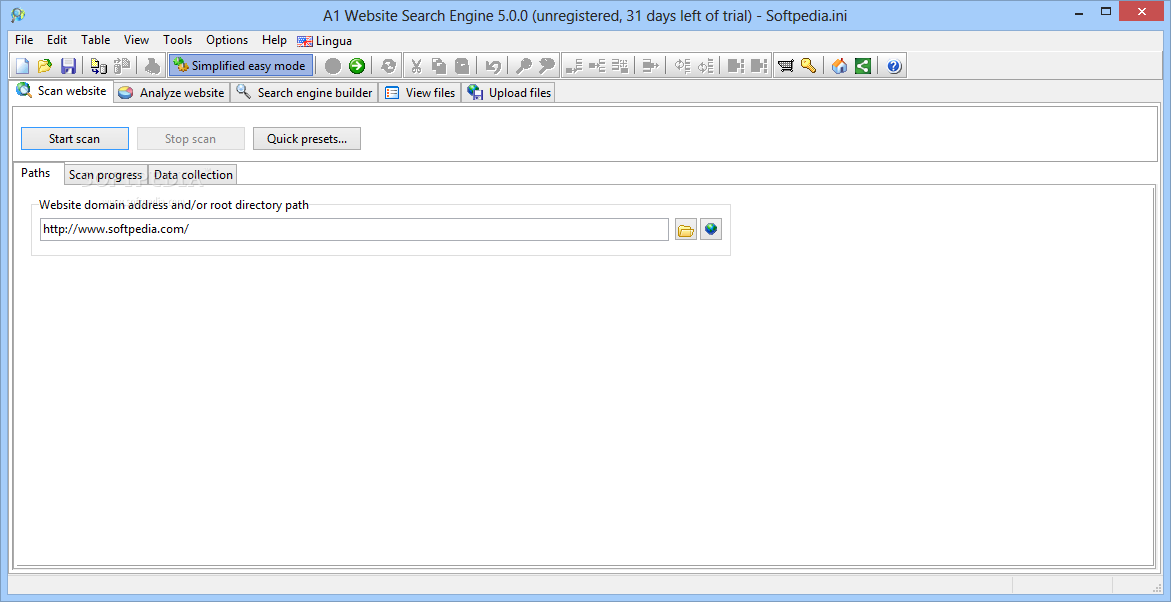Click the Start scan button

pyautogui.click(x=75, y=139)
